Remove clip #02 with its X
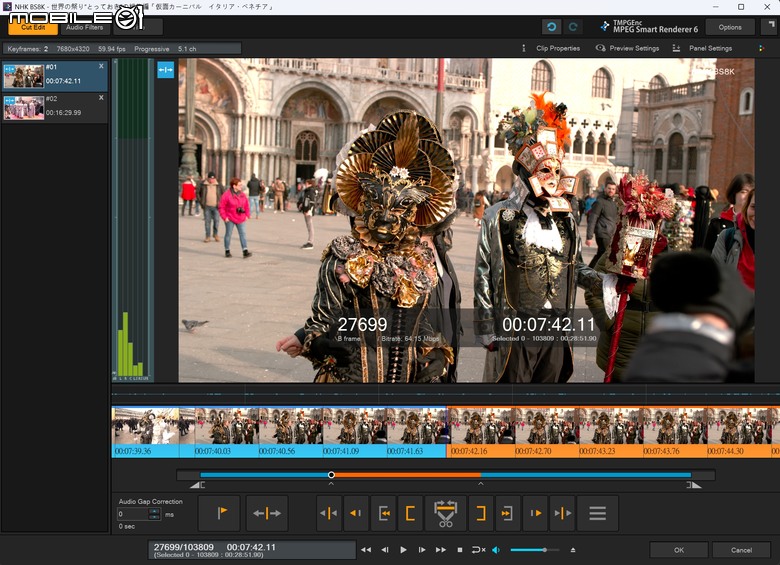 (101, 98)
